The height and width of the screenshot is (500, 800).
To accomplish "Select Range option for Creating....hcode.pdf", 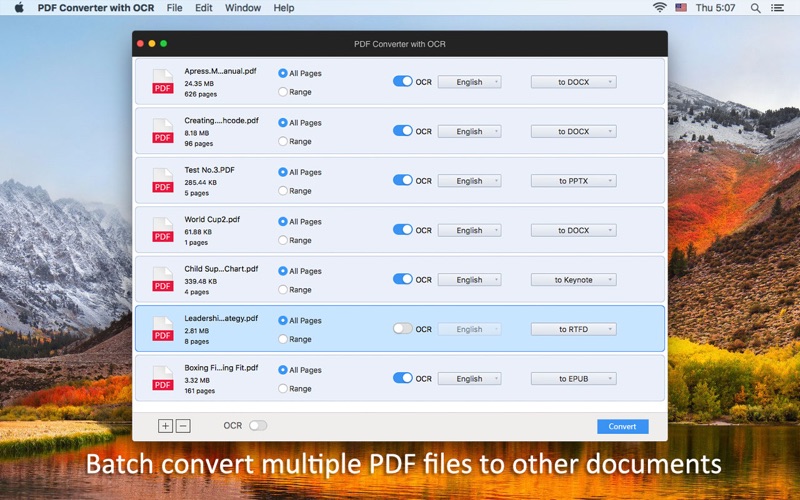I will tap(283, 141).
